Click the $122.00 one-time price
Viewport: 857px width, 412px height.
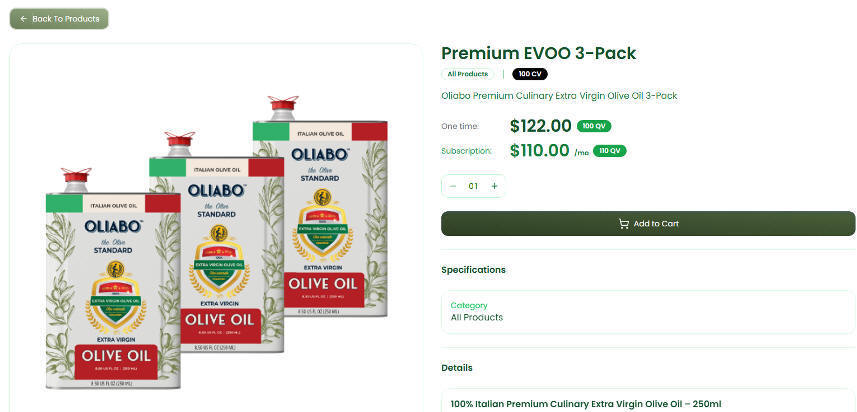point(540,126)
